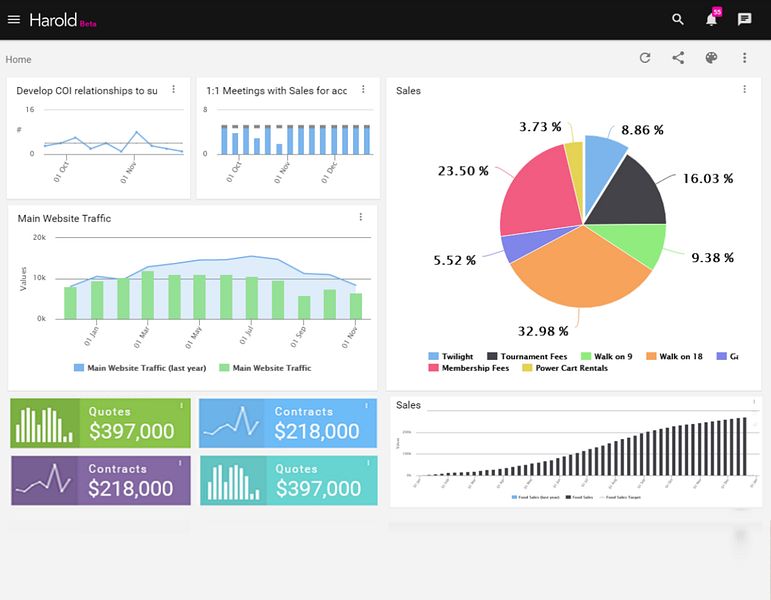Click the bar chart icon on teal Quotes tile
Image resolution: width=771 pixels, height=600 pixels.
pos(234,482)
